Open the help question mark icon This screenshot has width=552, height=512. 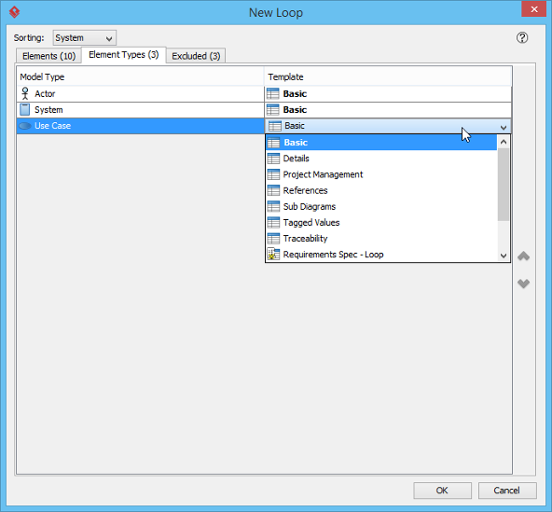522,38
